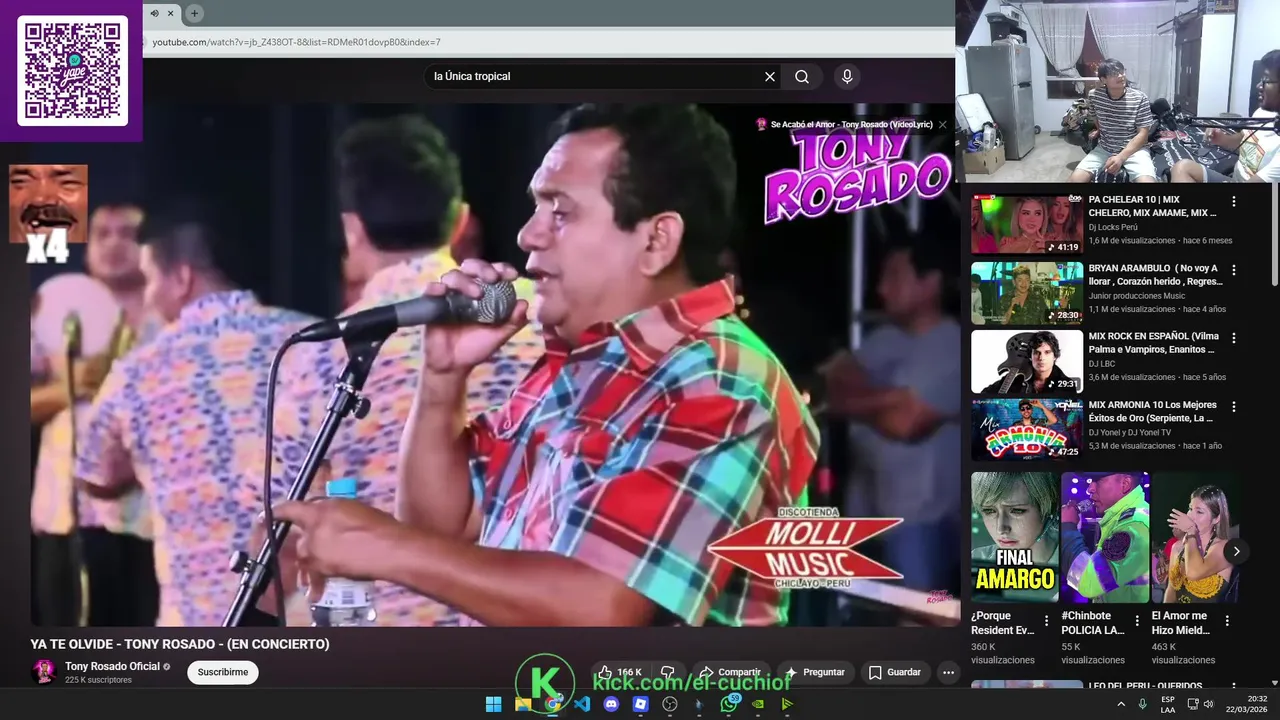Image resolution: width=1280 pixels, height=720 pixels.
Task: Open the Chinbote POLICIA short thumbnail
Action: (x=1105, y=537)
